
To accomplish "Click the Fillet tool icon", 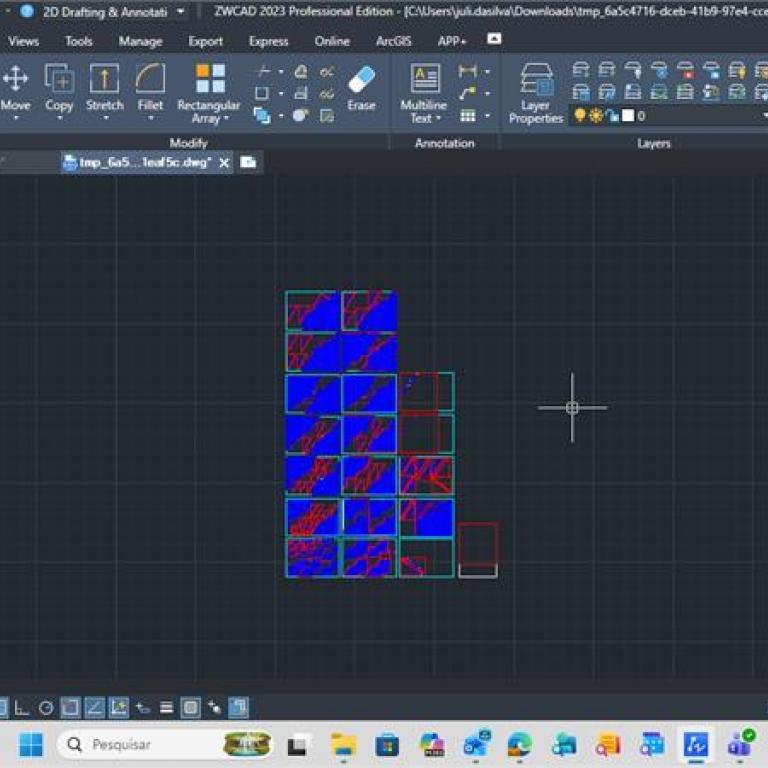I will tap(150, 80).
